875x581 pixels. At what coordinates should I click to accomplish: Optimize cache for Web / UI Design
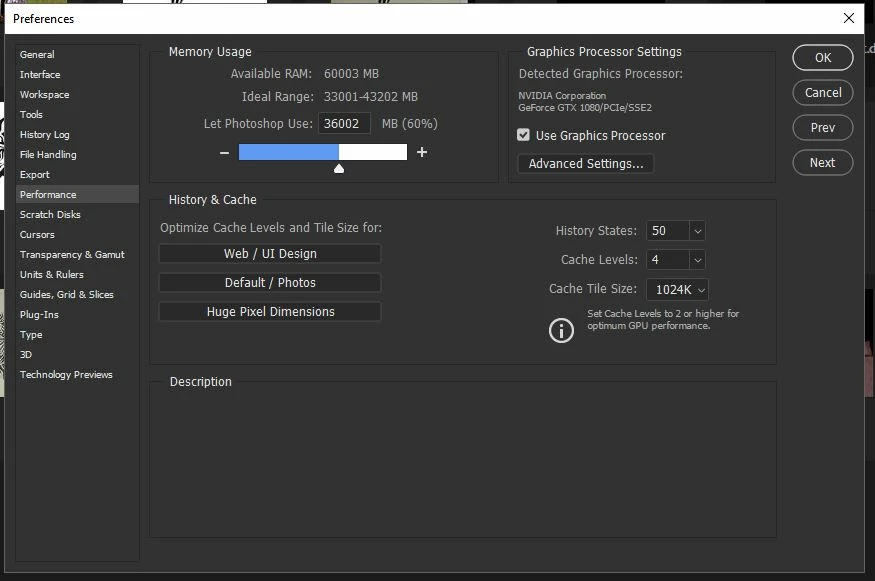[x=270, y=253]
